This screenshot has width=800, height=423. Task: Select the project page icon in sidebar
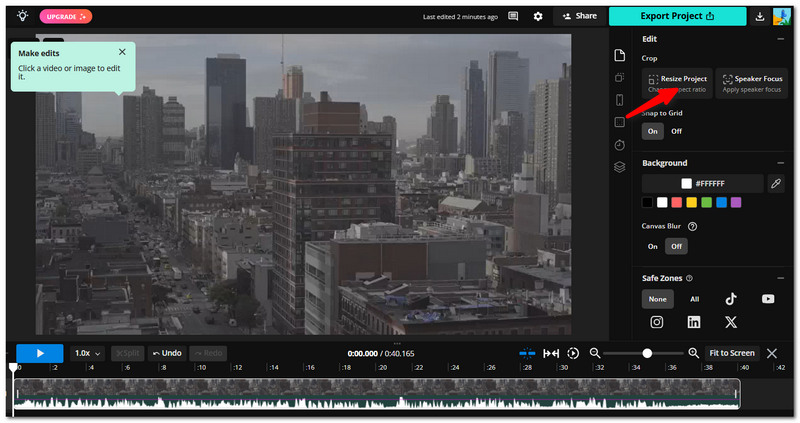pyautogui.click(x=619, y=55)
